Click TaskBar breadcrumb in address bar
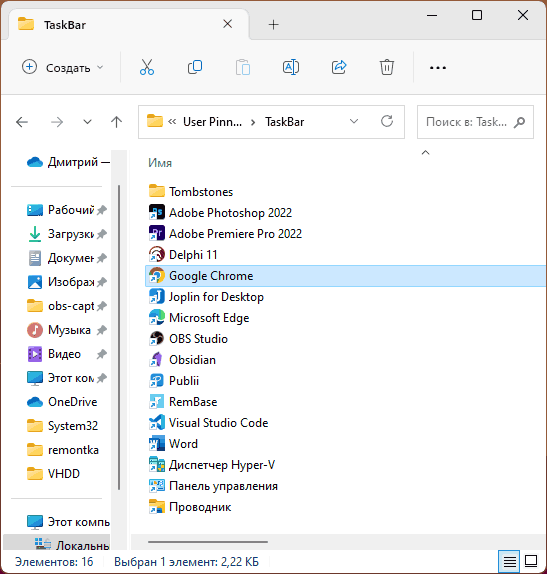Image resolution: width=547 pixels, height=574 pixels. pyautogui.click(x=284, y=122)
